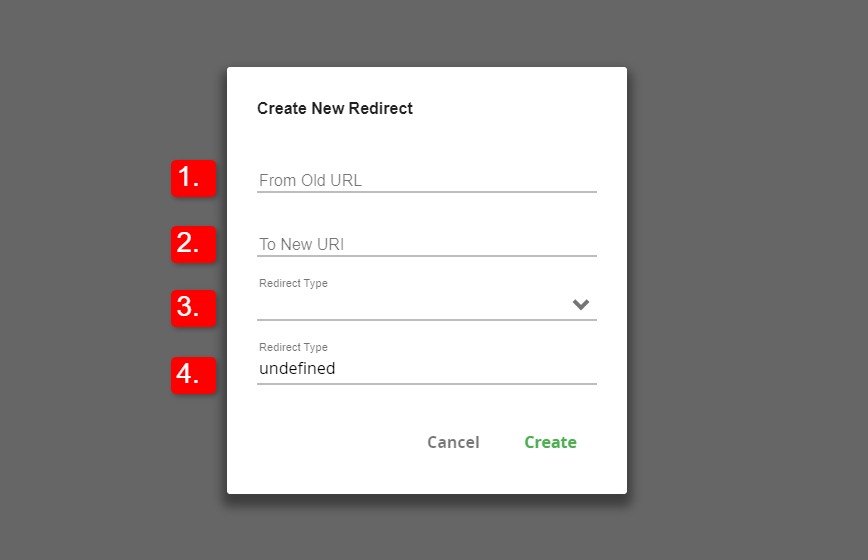Click the down chevron icon in Redirect Type
Image resolution: width=868 pixels, height=560 pixels.
pos(580,304)
